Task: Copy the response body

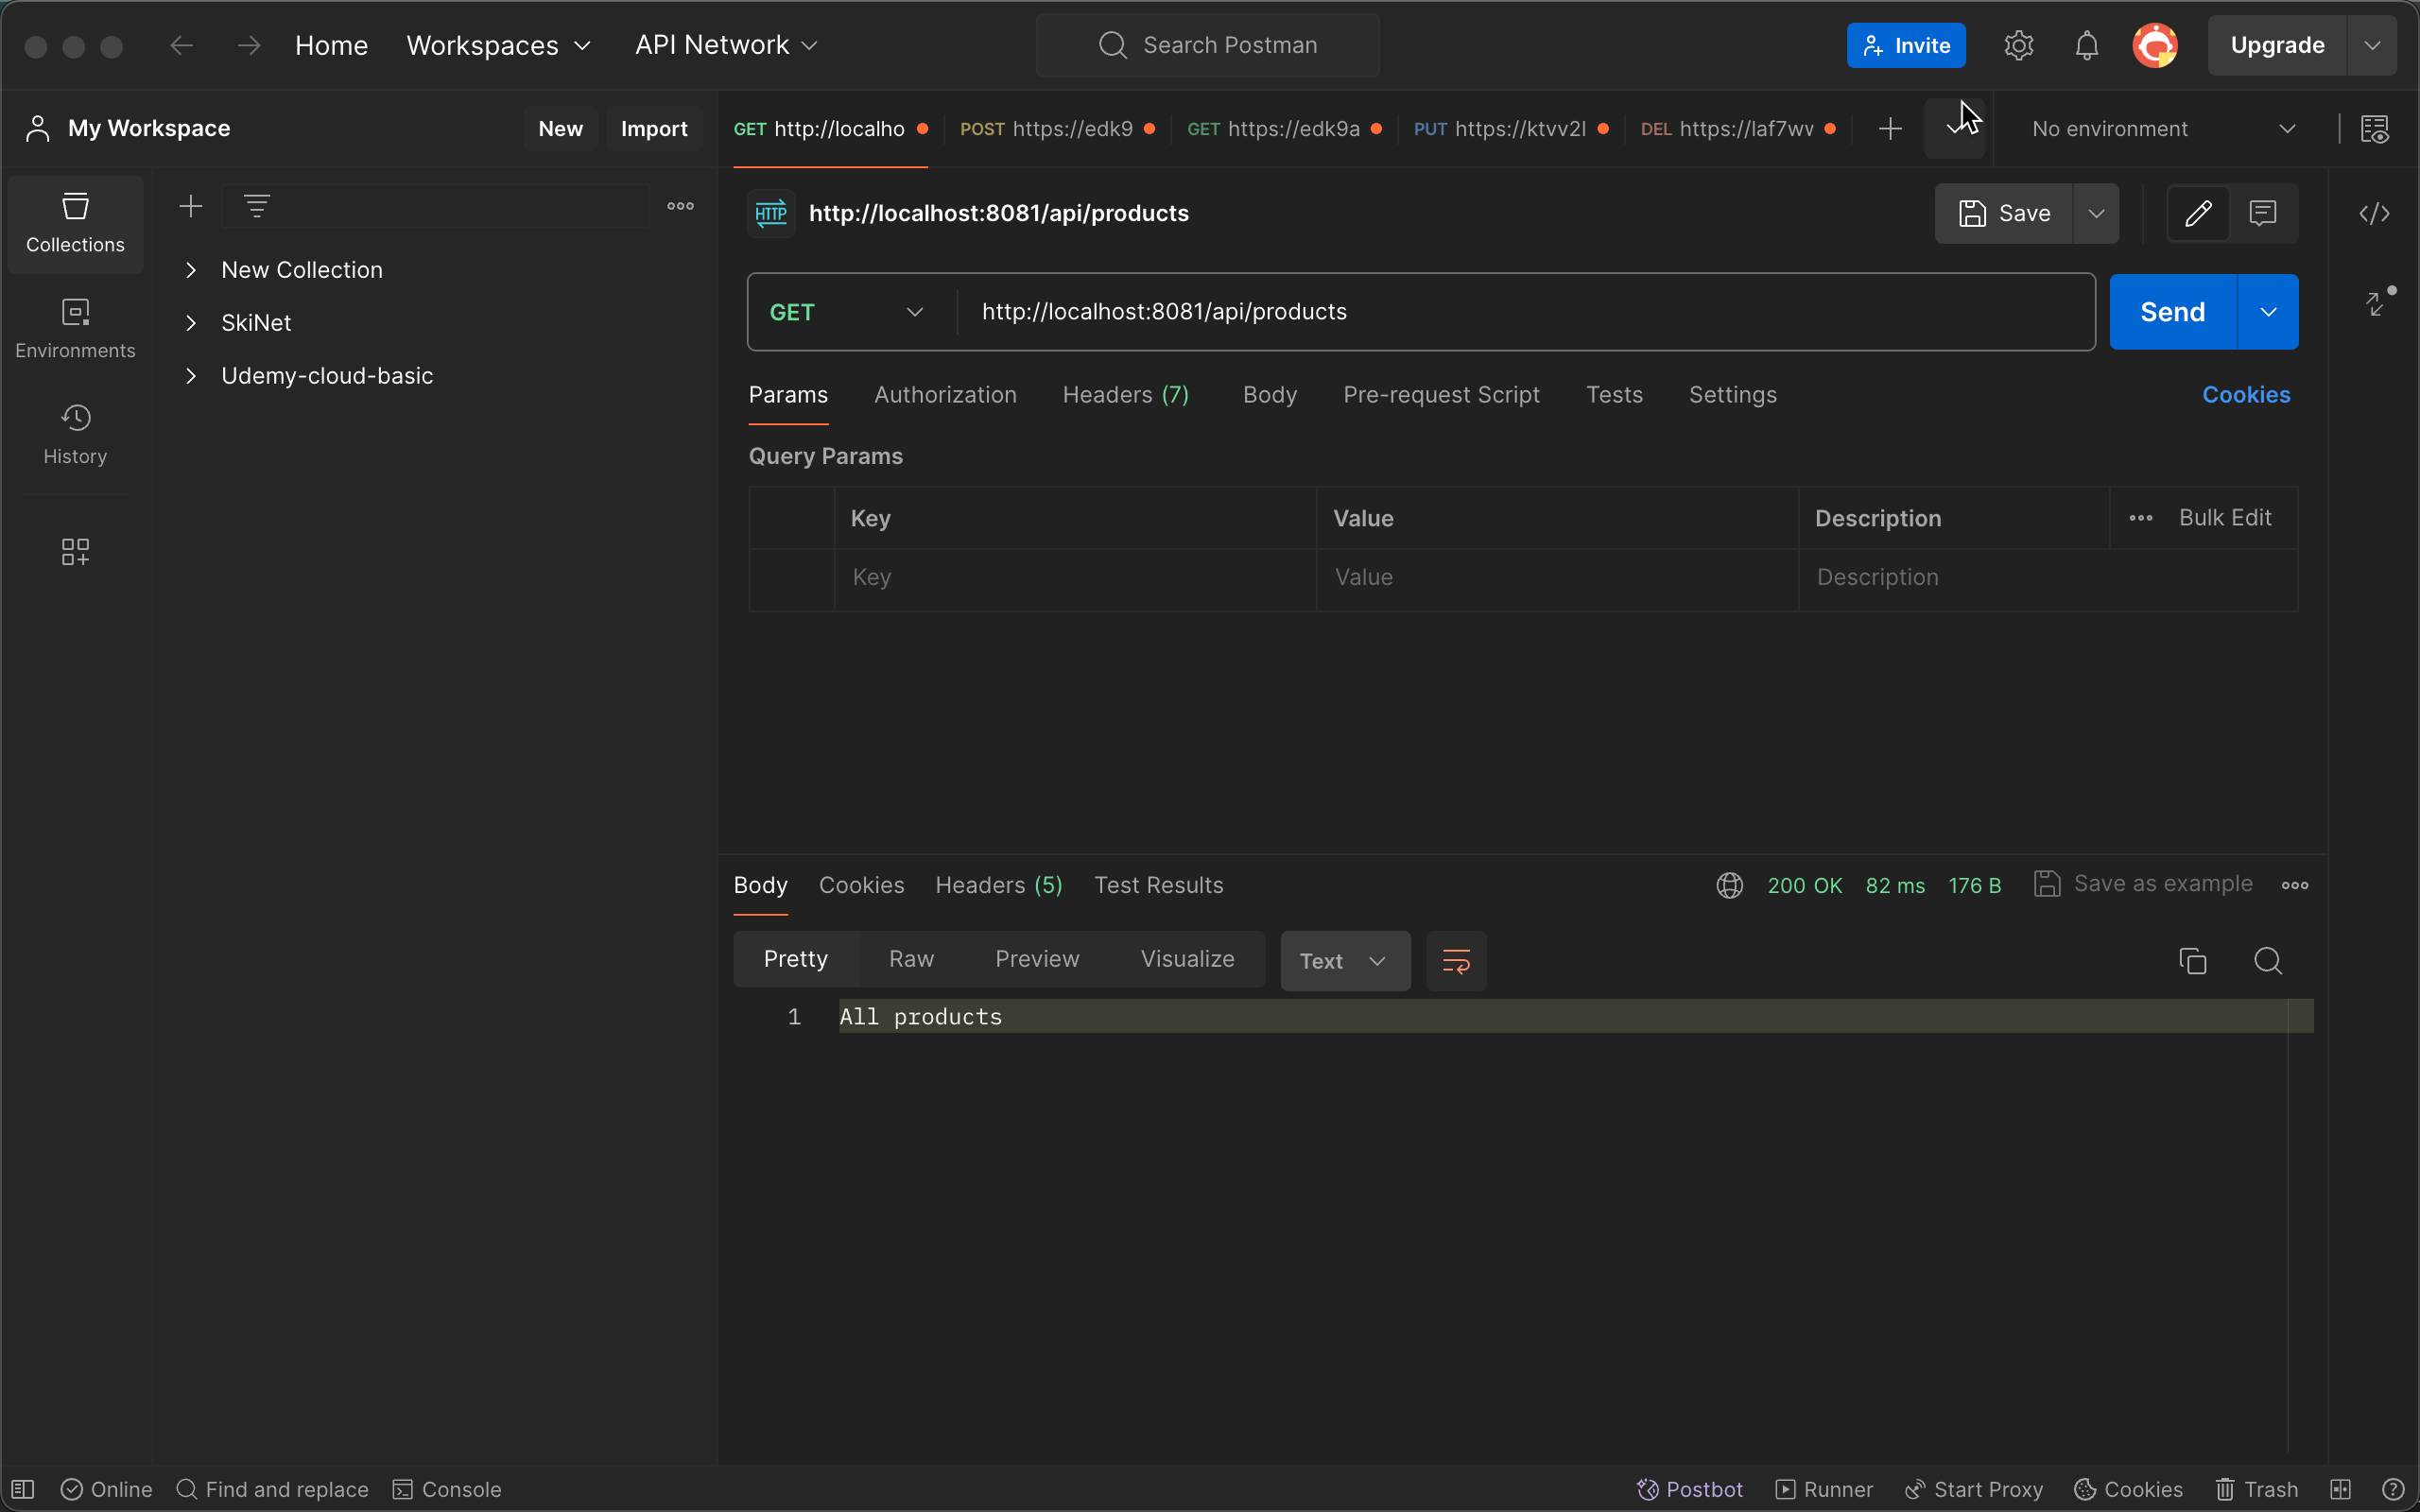Action: [2193, 961]
